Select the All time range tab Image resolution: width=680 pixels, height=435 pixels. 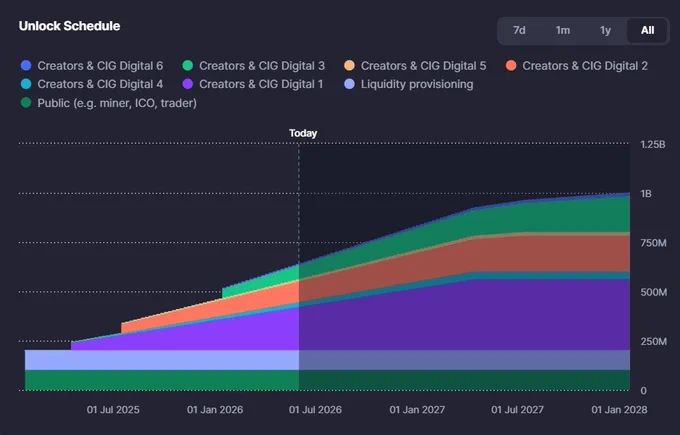tap(647, 30)
